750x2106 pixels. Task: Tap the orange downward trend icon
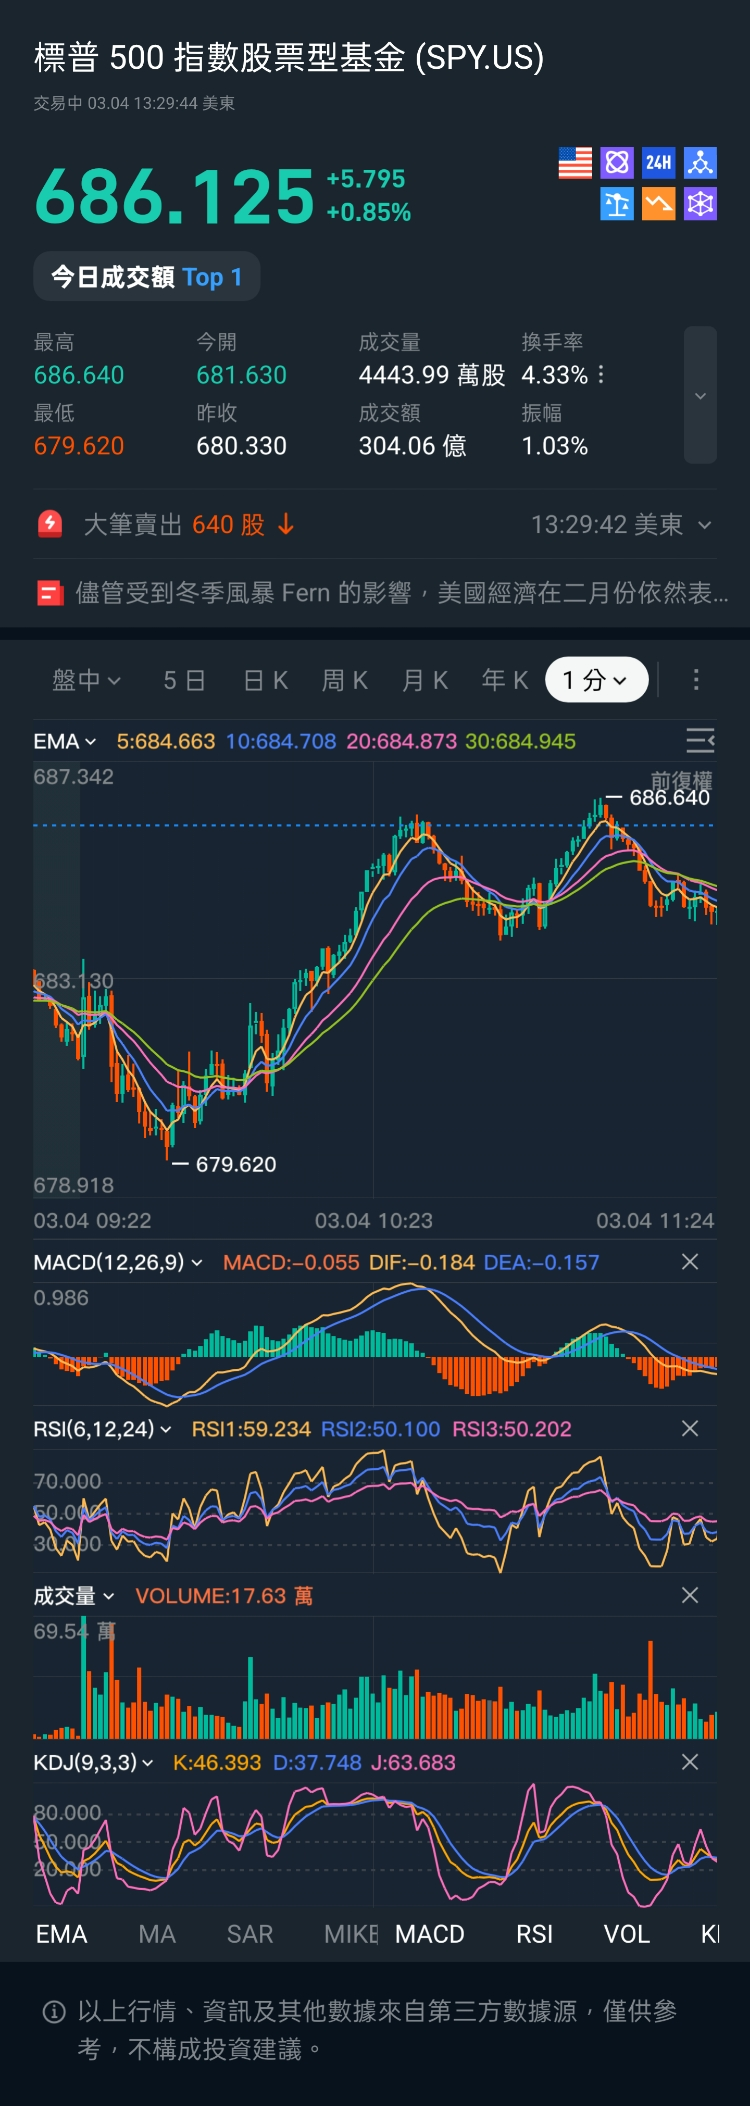(658, 204)
